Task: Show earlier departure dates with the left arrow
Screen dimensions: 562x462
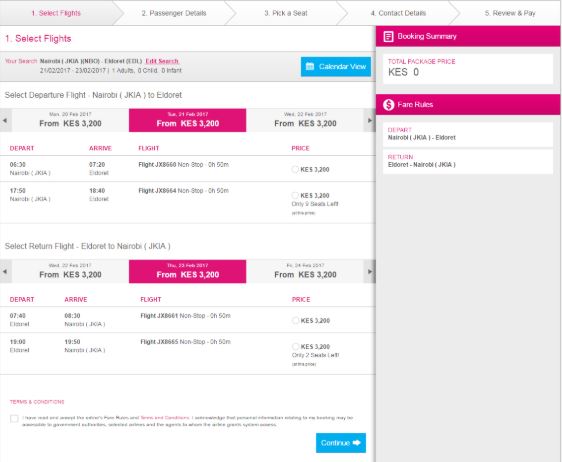Action: click(x=5, y=120)
